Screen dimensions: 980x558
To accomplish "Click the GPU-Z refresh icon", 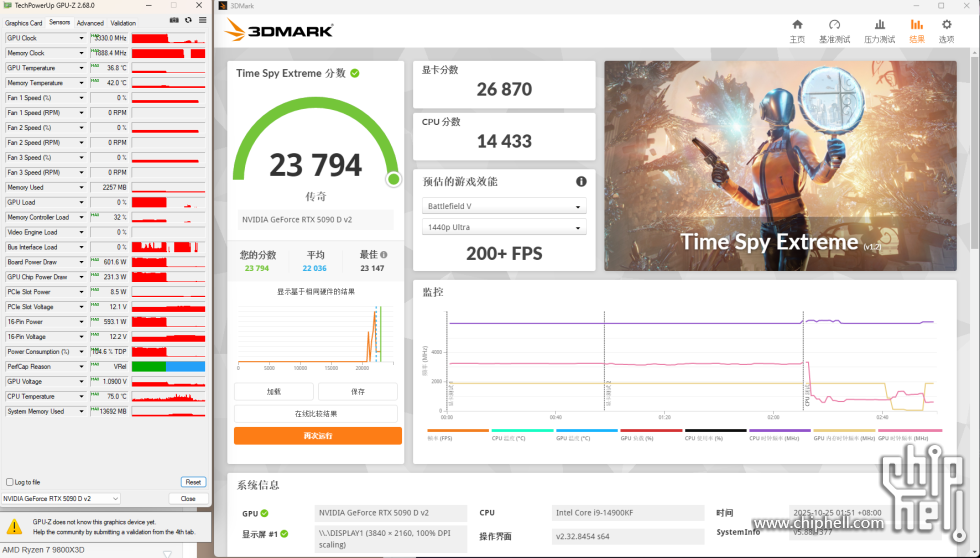I will [x=187, y=20].
